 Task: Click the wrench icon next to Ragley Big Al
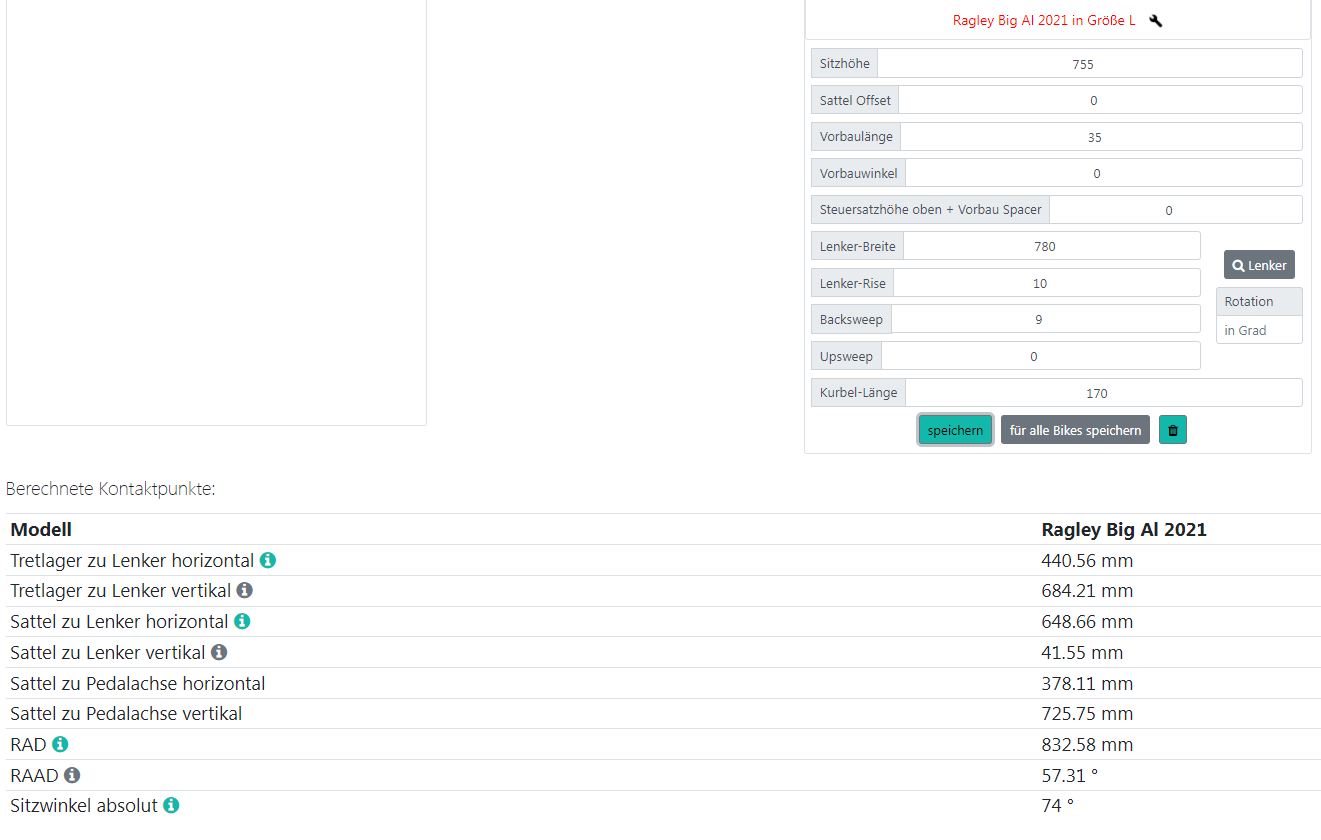click(1155, 21)
